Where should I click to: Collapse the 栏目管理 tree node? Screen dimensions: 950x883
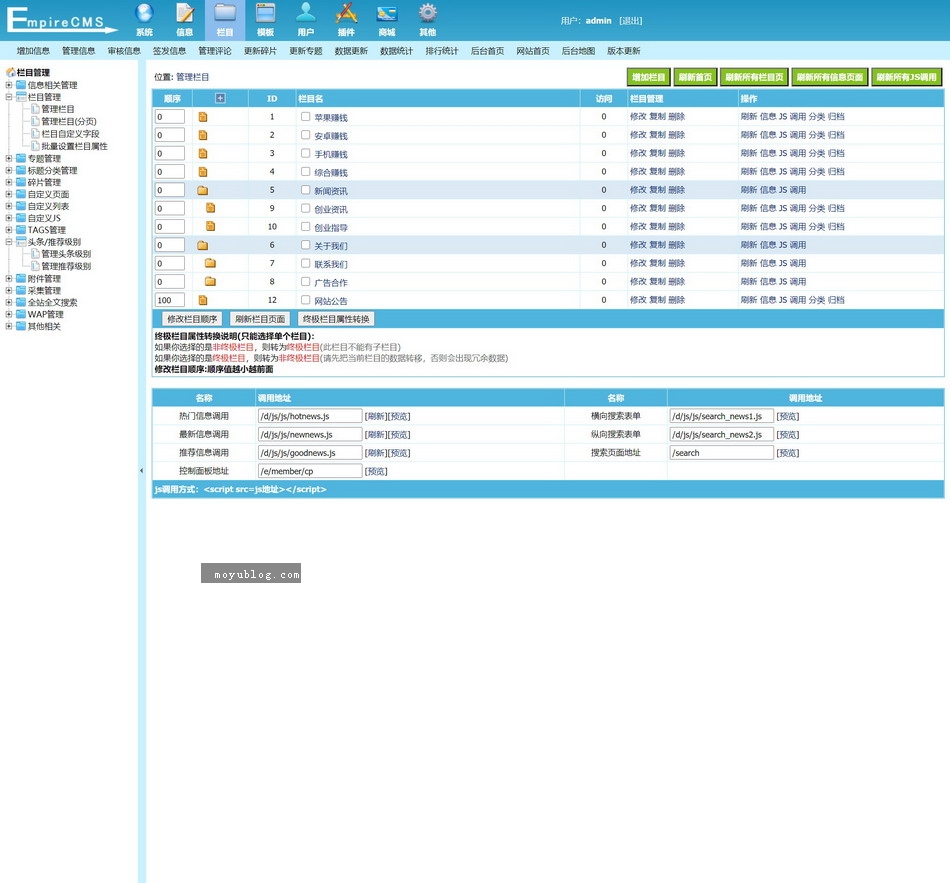point(8,96)
